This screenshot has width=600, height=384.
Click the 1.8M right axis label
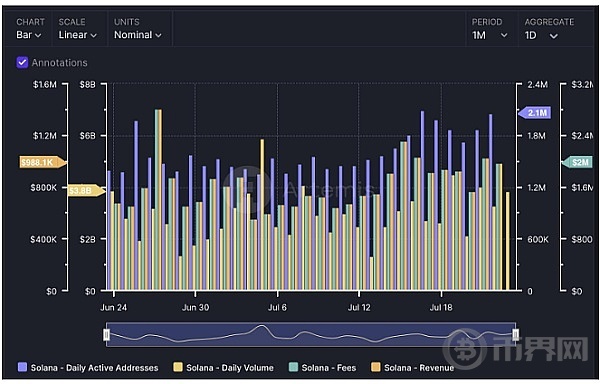(x=536, y=135)
